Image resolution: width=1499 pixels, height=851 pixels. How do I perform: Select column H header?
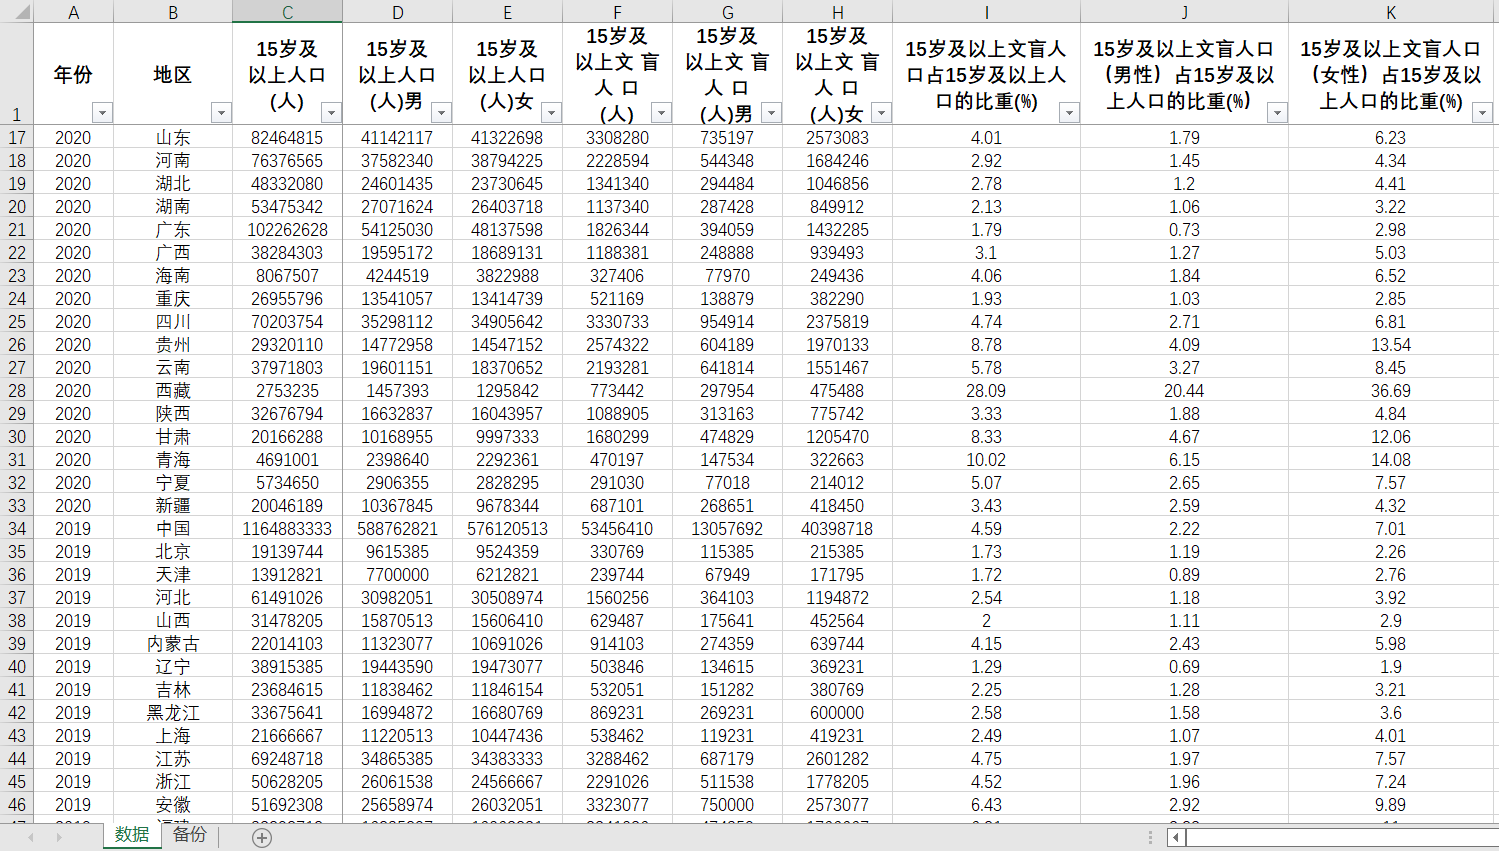pos(838,12)
